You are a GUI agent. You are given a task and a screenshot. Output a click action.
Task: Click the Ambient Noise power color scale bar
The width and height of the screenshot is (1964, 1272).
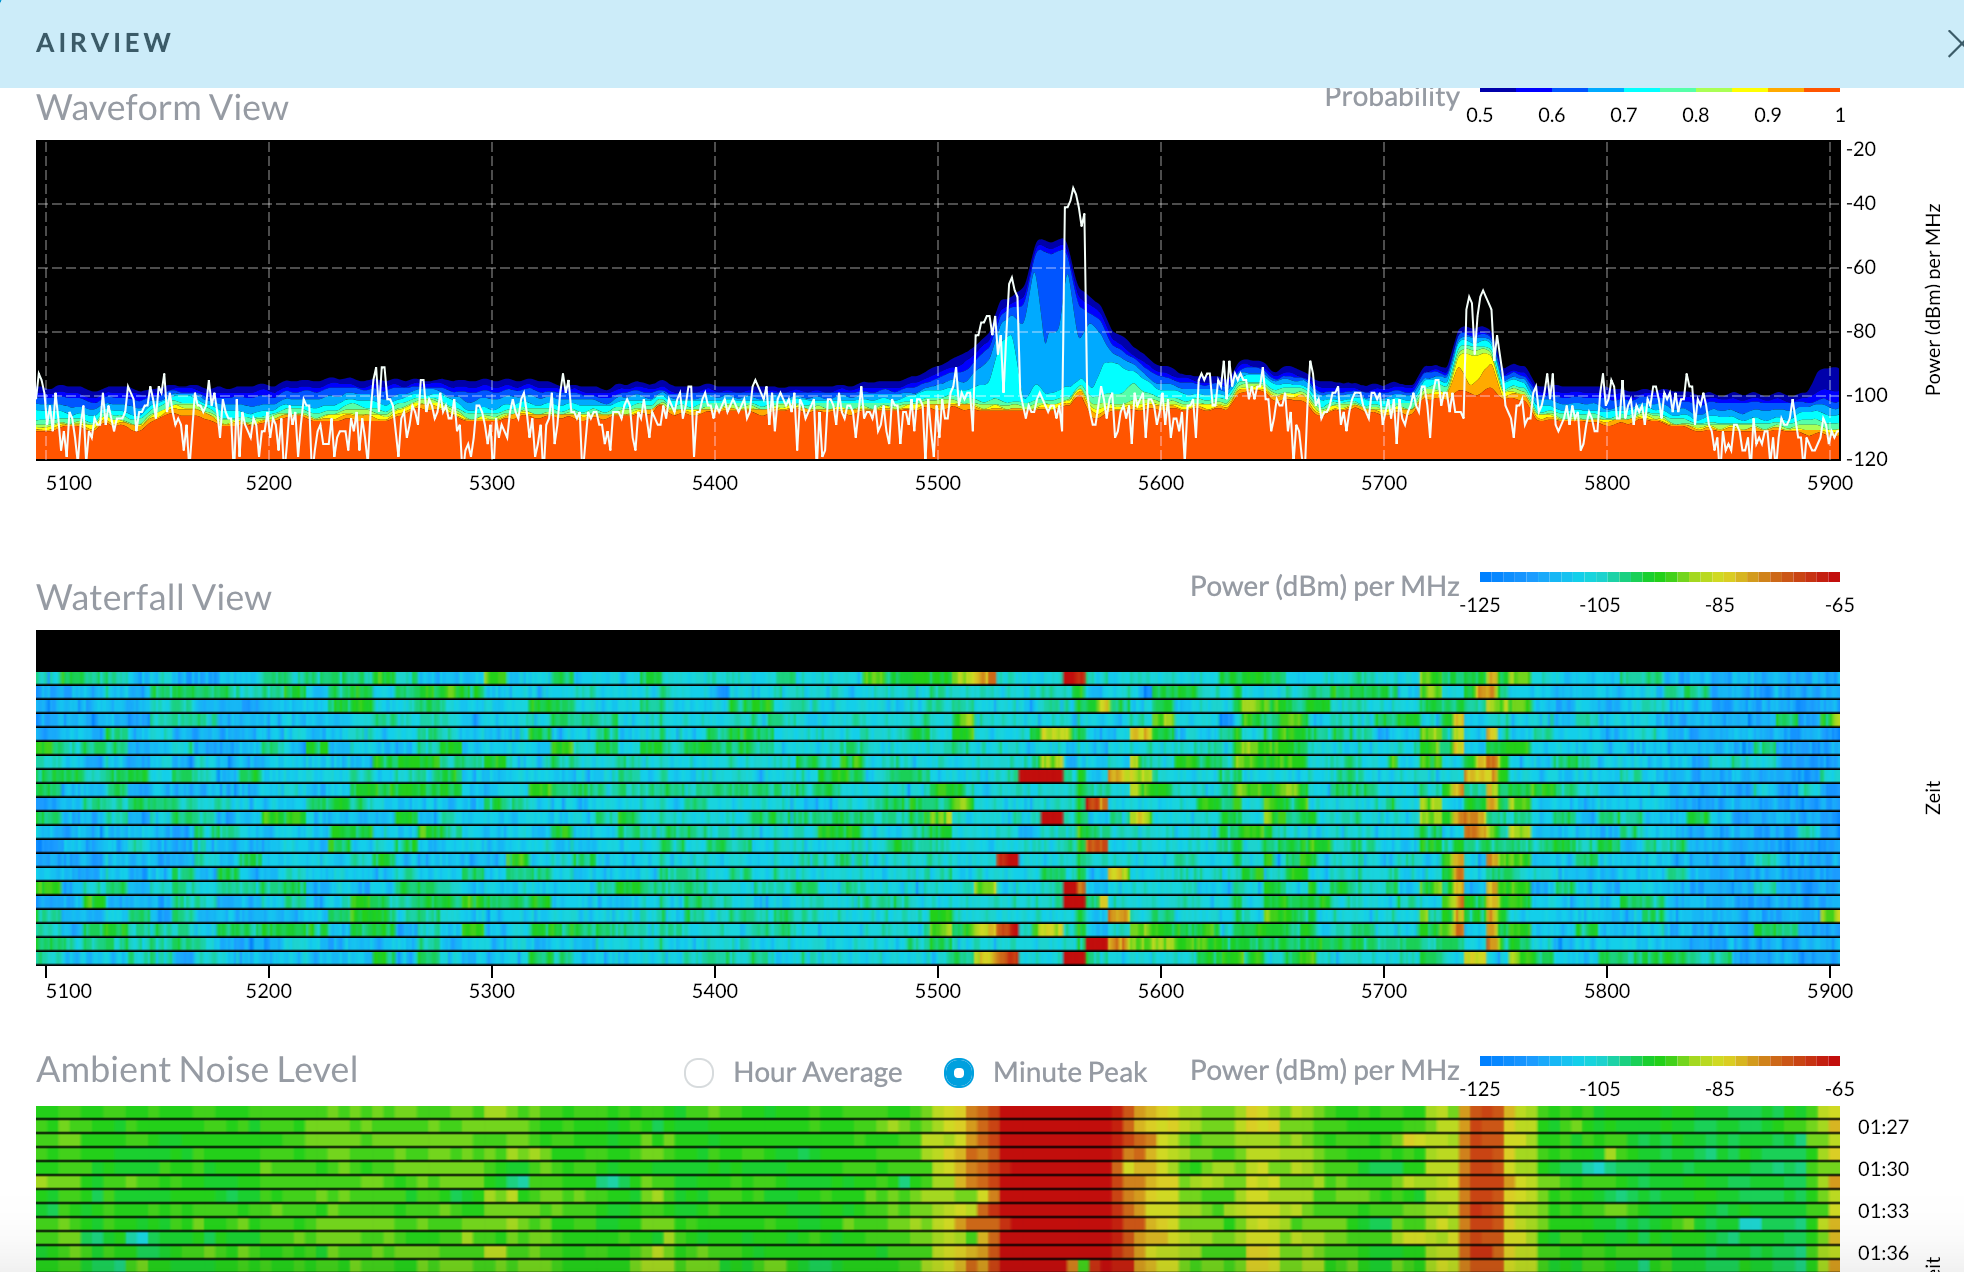tap(1659, 1061)
